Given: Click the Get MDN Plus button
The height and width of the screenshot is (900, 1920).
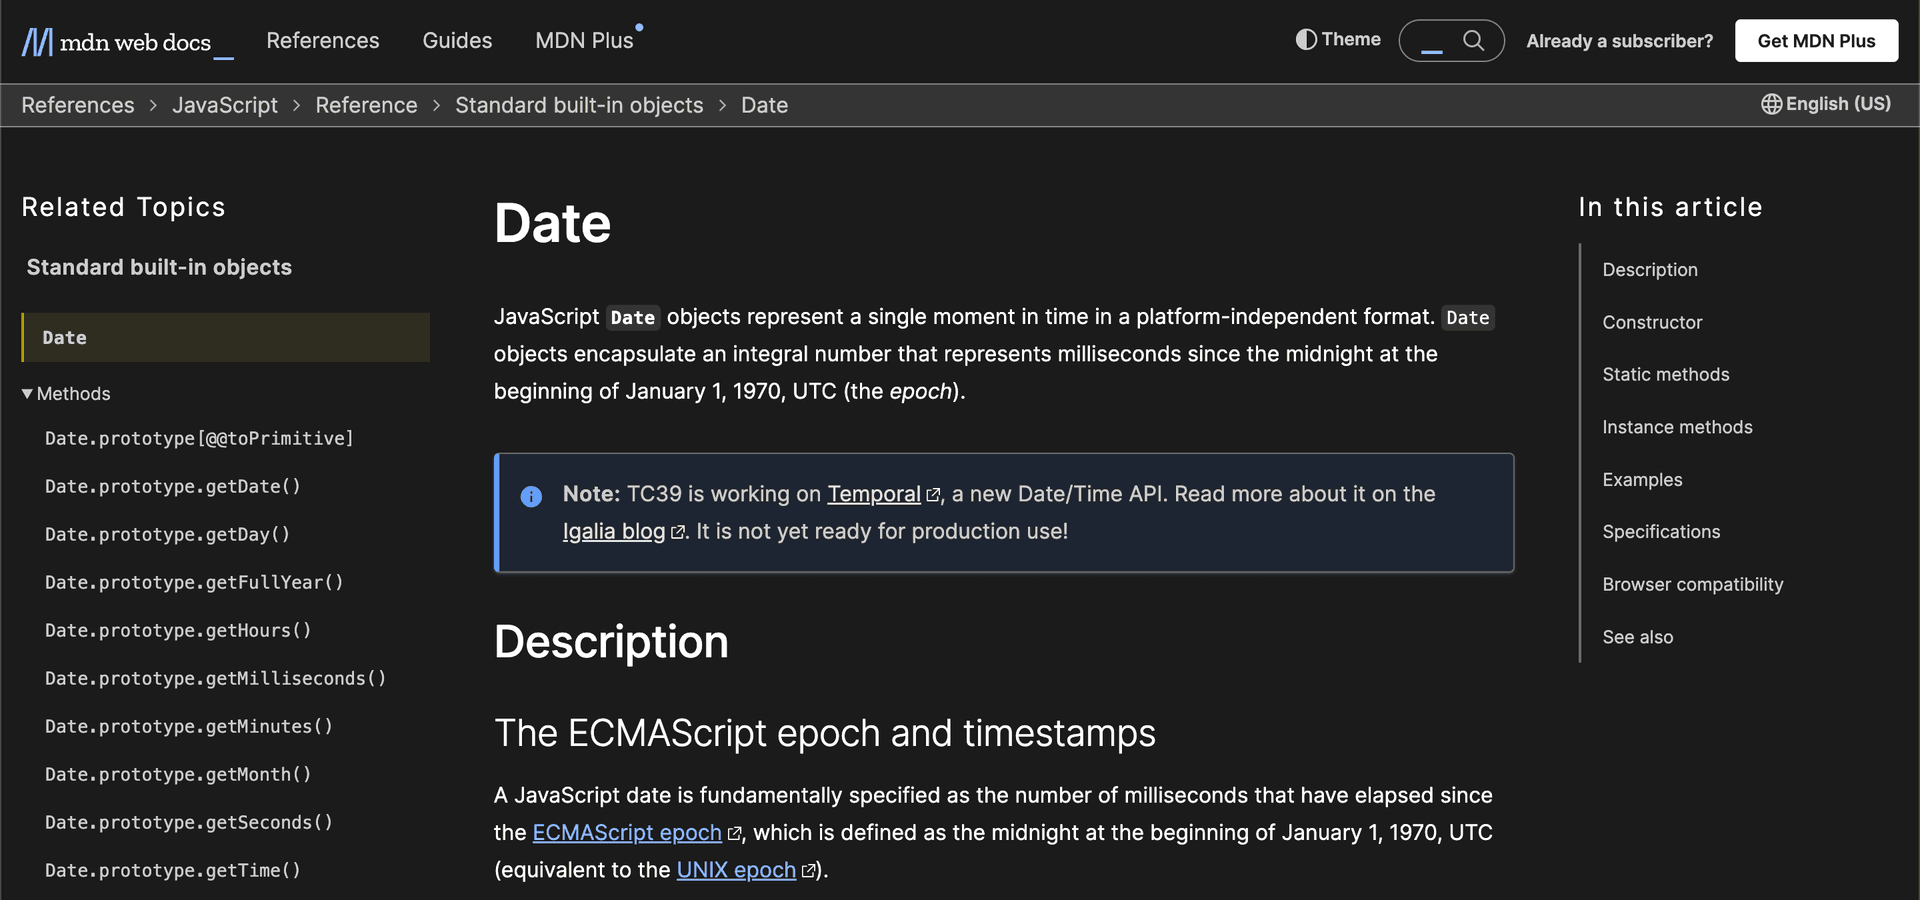Looking at the screenshot, I should (1816, 40).
